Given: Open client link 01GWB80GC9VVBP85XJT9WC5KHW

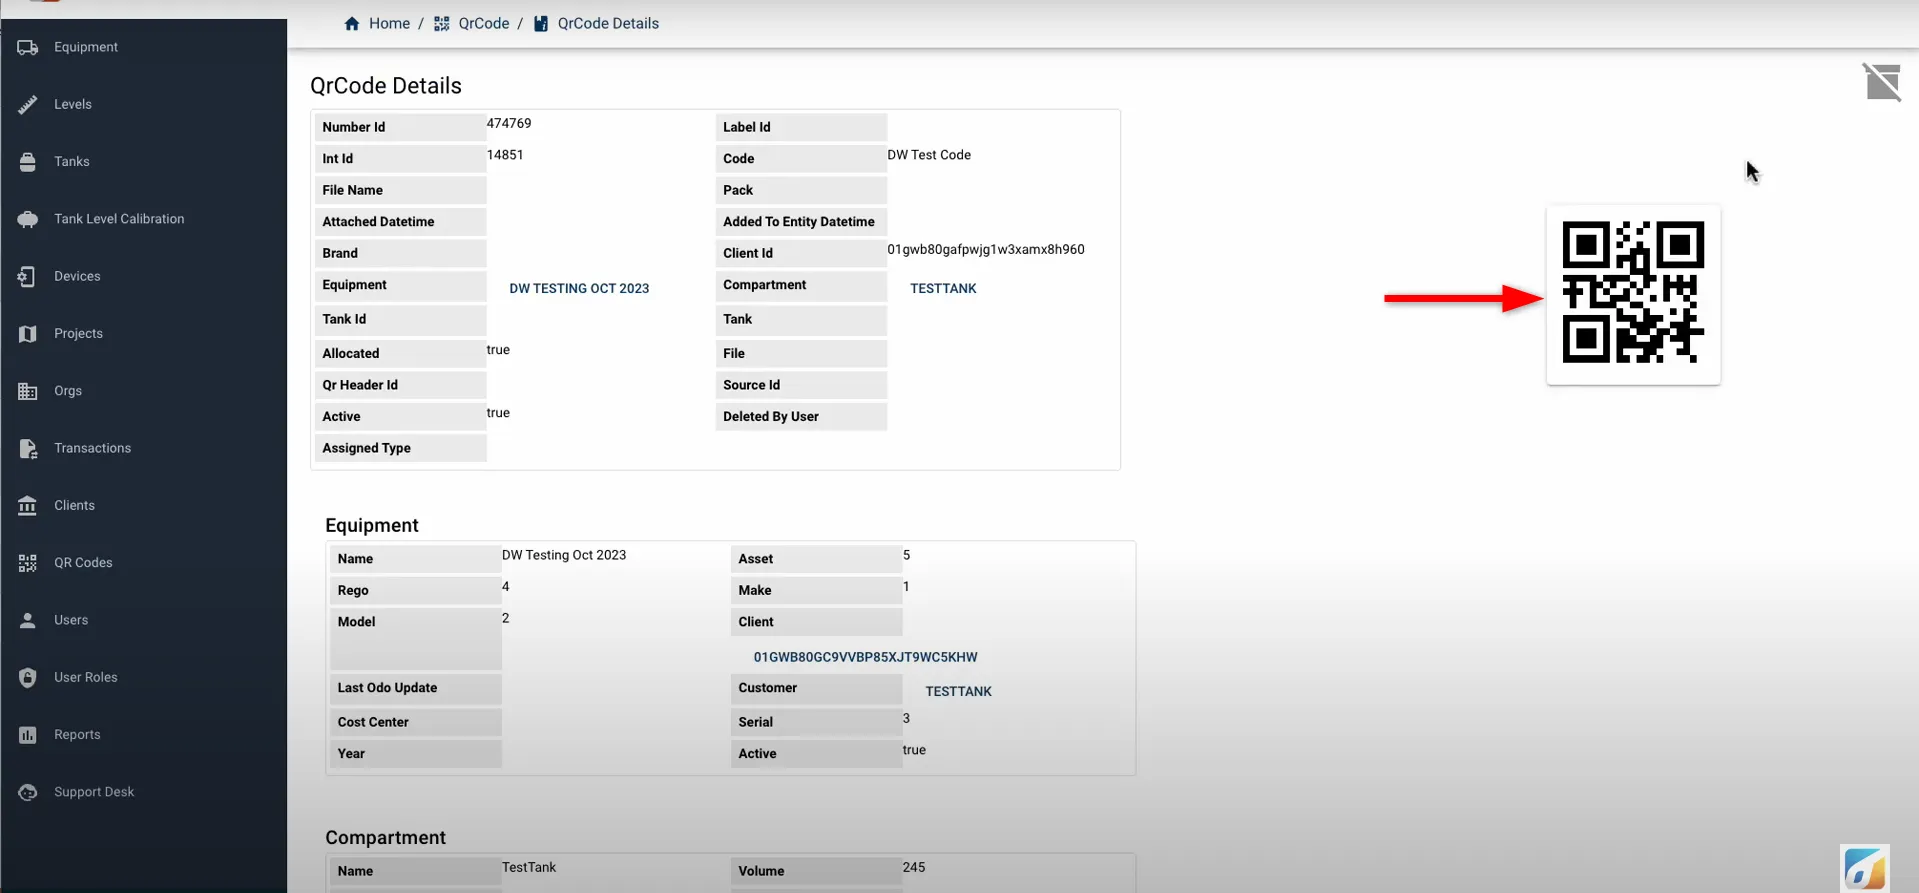Looking at the screenshot, I should [865, 657].
